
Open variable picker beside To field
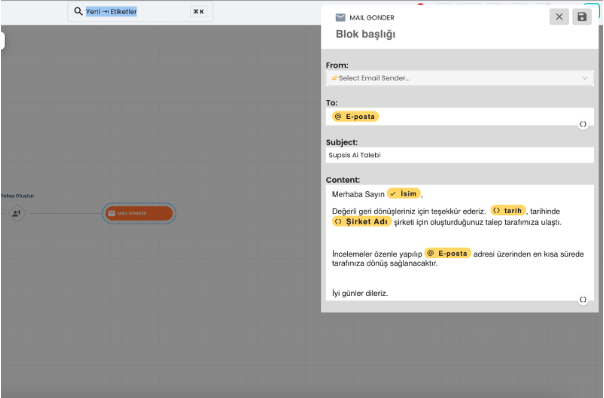[583, 124]
